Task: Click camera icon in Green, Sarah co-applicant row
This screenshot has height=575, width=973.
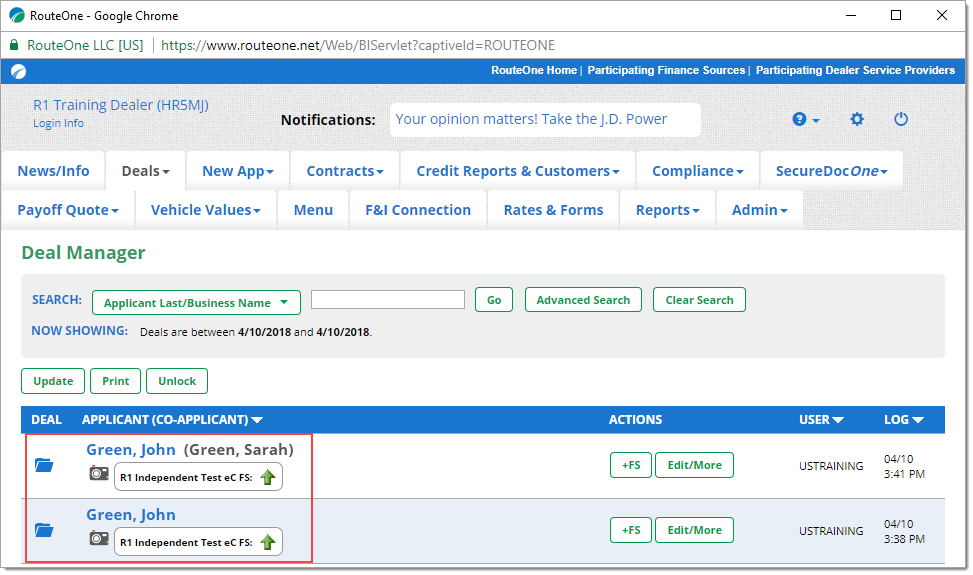Action: tap(99, 474)
